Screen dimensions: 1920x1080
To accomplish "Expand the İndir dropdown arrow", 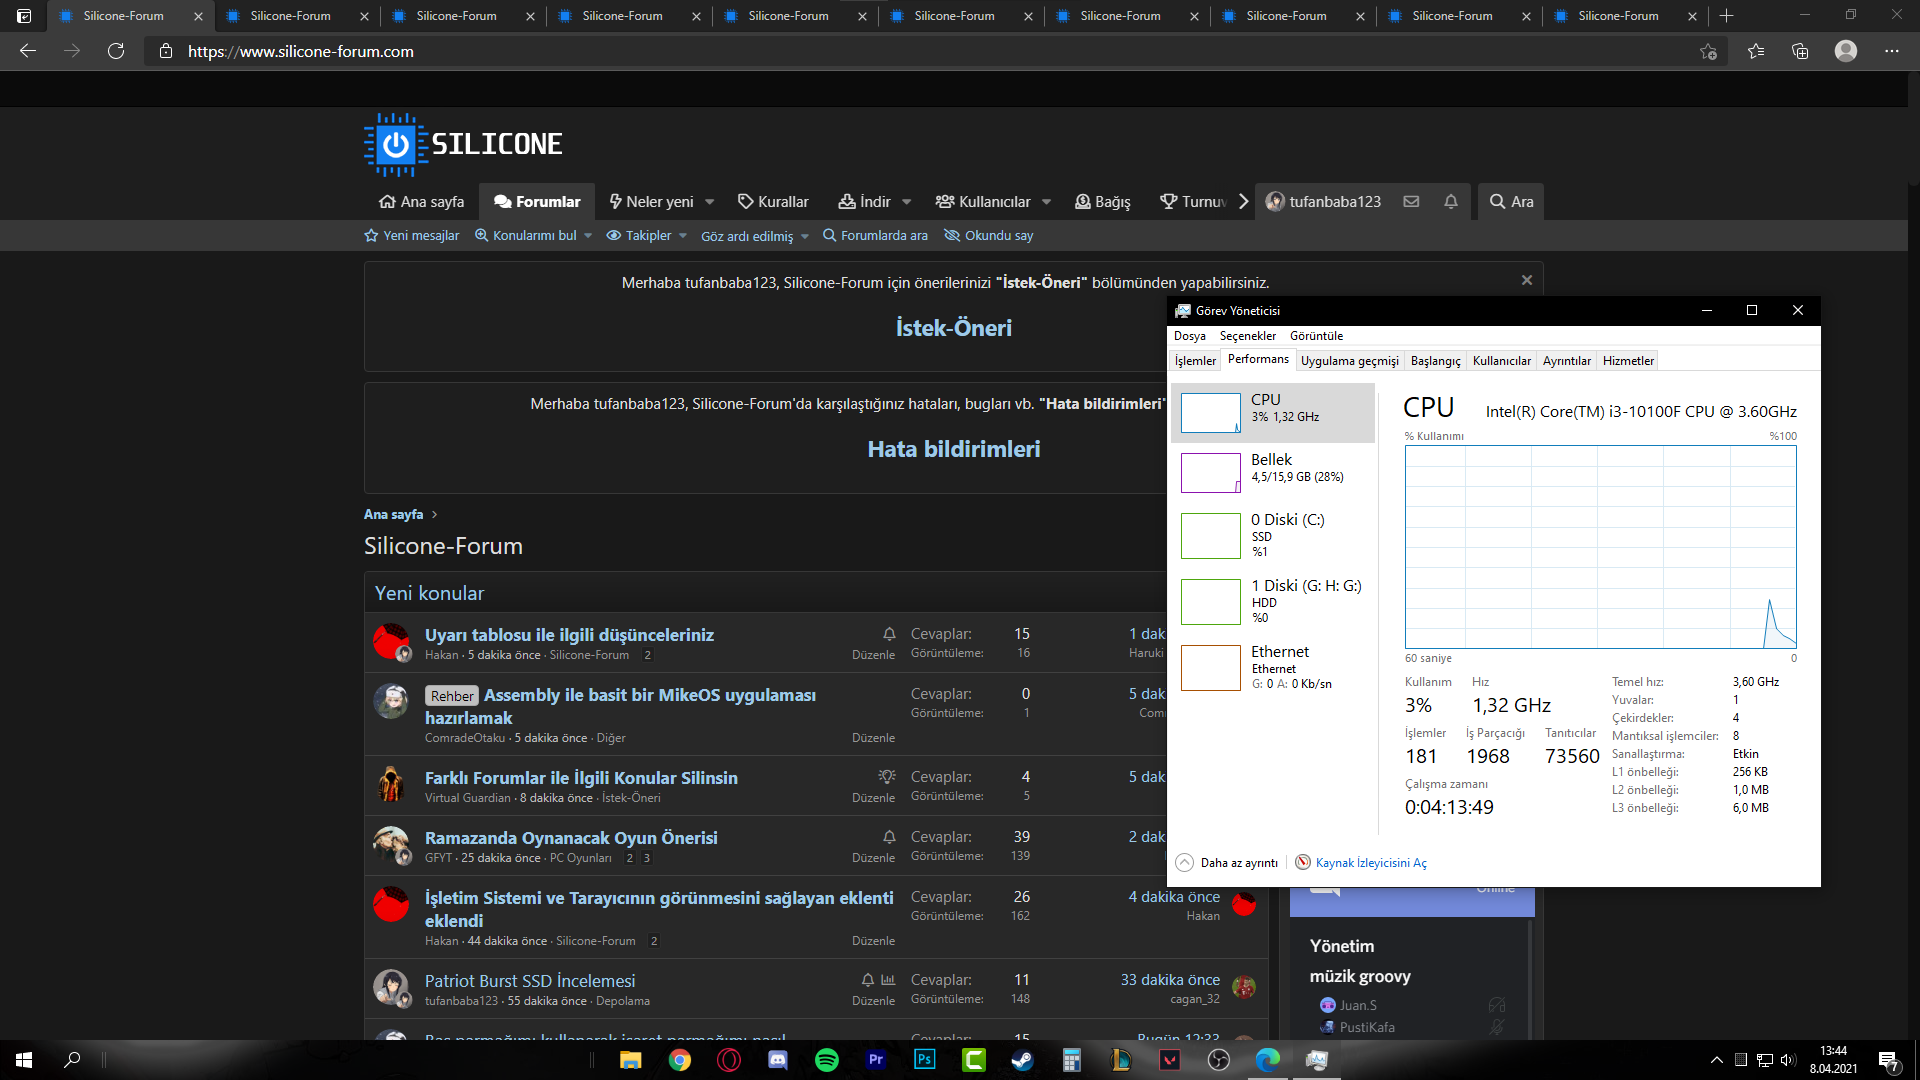I will (906, 202).
